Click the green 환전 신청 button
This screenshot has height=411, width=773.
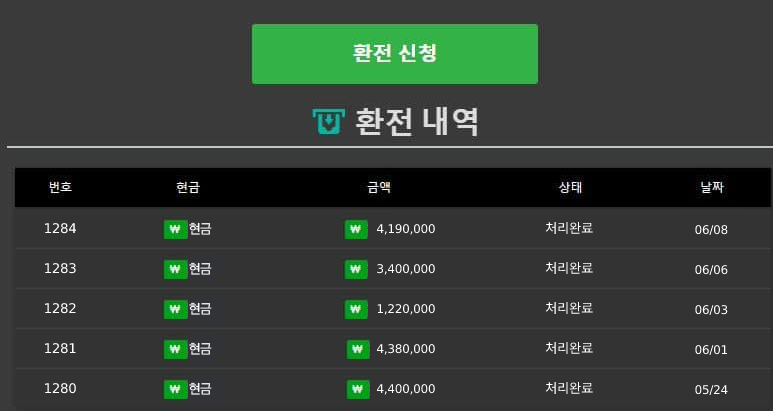tap(394, 54)
